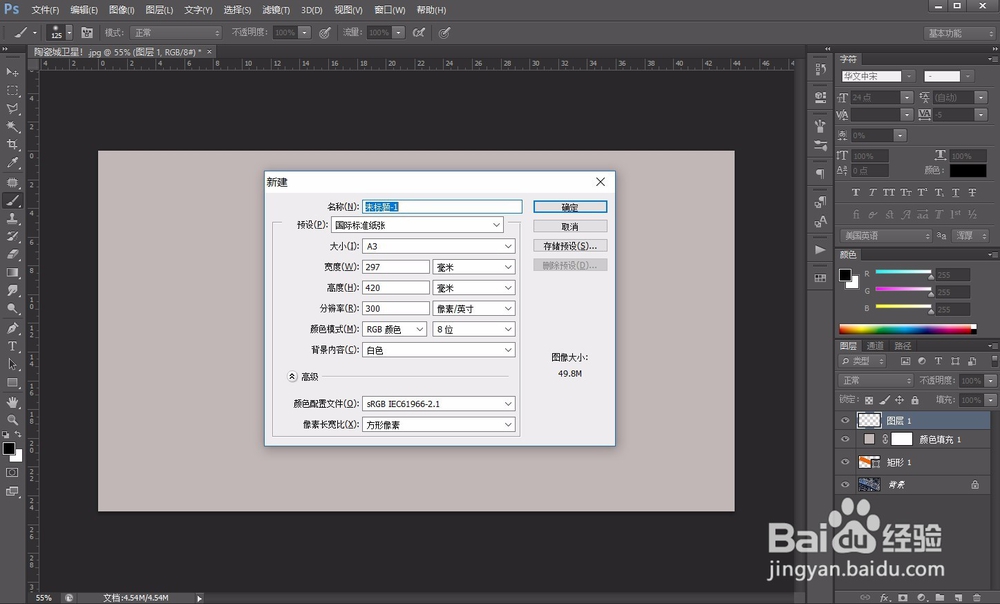
Task: Open bit depth dropdown 8 位
Action: (x=474, y=329)
